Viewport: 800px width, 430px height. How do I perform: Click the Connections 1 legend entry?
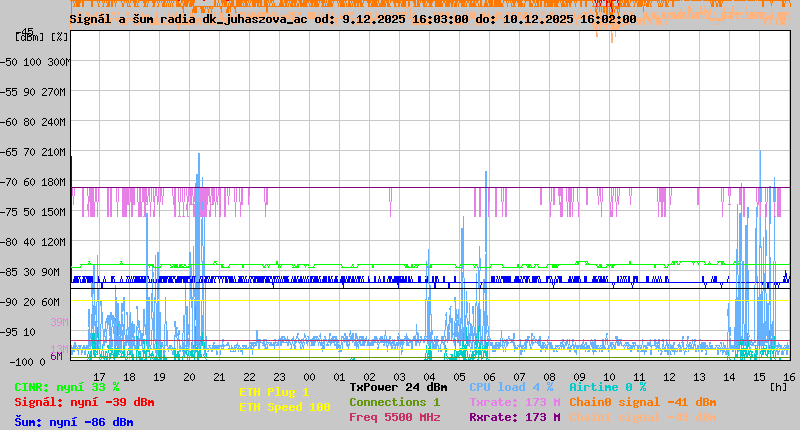point(394,402)
